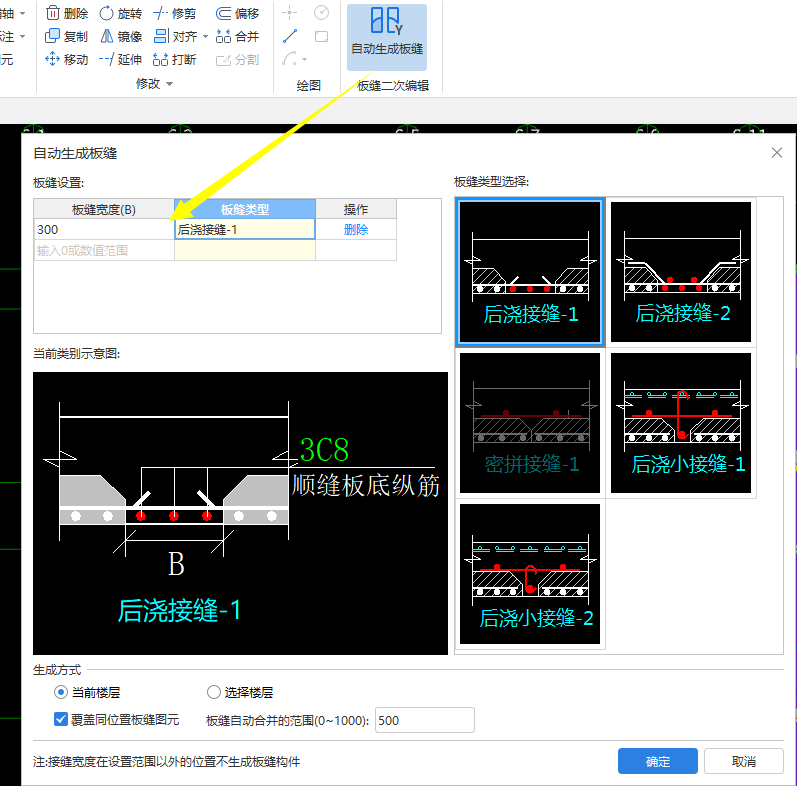
Task: Select the 选择楼层 radio option
Action: (213, 692)
